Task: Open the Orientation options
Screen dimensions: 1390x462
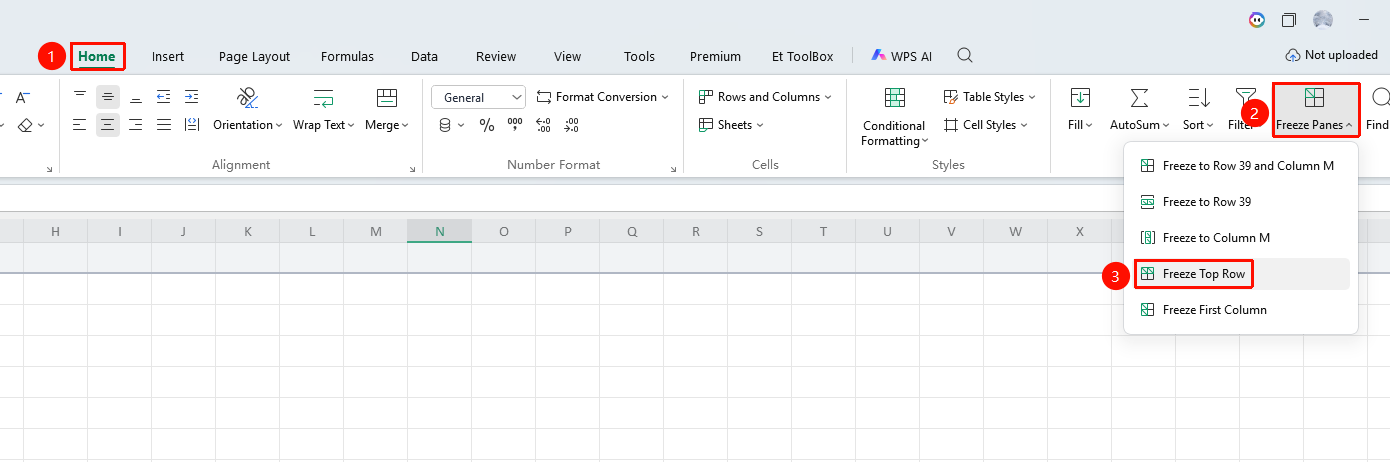Action: [x=248, y=110]
